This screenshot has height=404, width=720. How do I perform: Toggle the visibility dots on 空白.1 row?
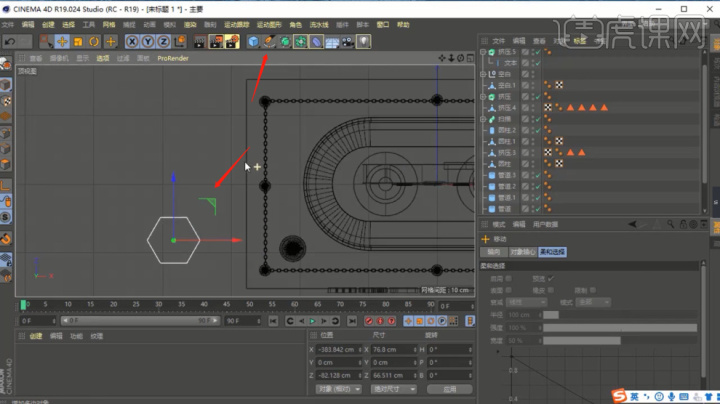533,85
